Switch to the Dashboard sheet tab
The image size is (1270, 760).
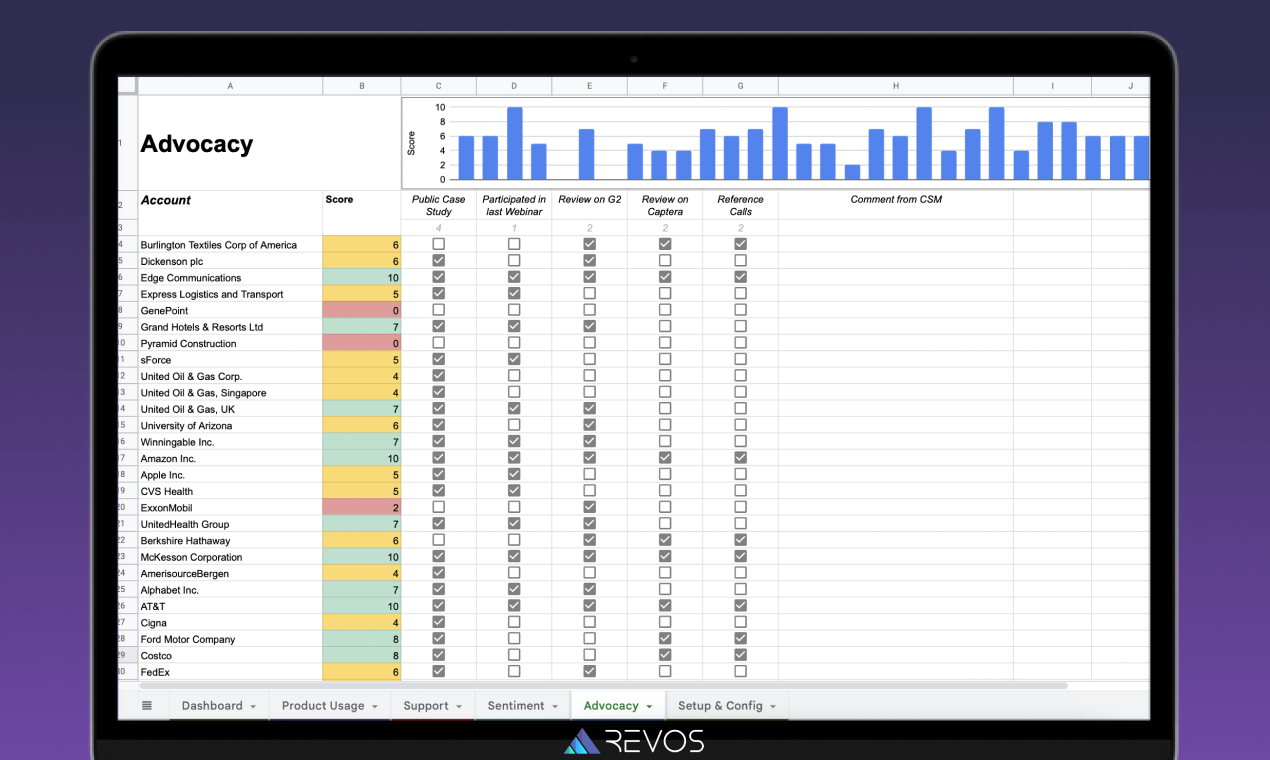[x=211, y=705]
